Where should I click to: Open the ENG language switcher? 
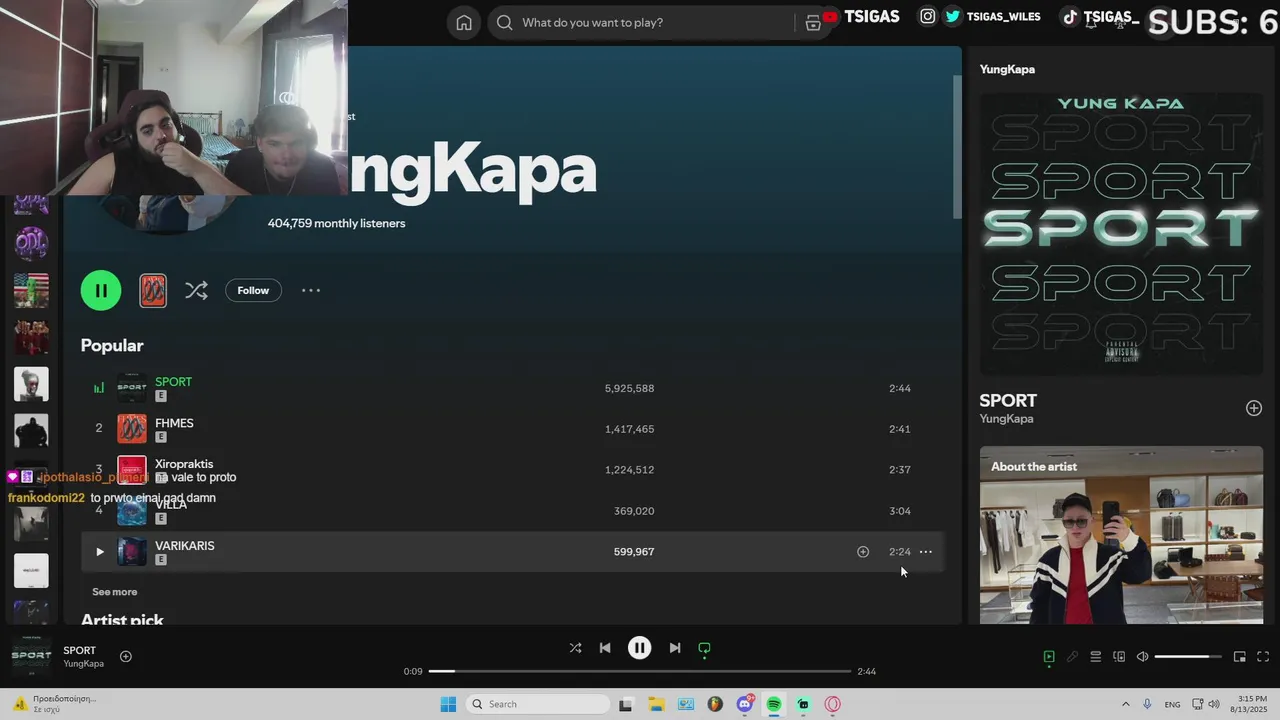[x=1172, y=705]
